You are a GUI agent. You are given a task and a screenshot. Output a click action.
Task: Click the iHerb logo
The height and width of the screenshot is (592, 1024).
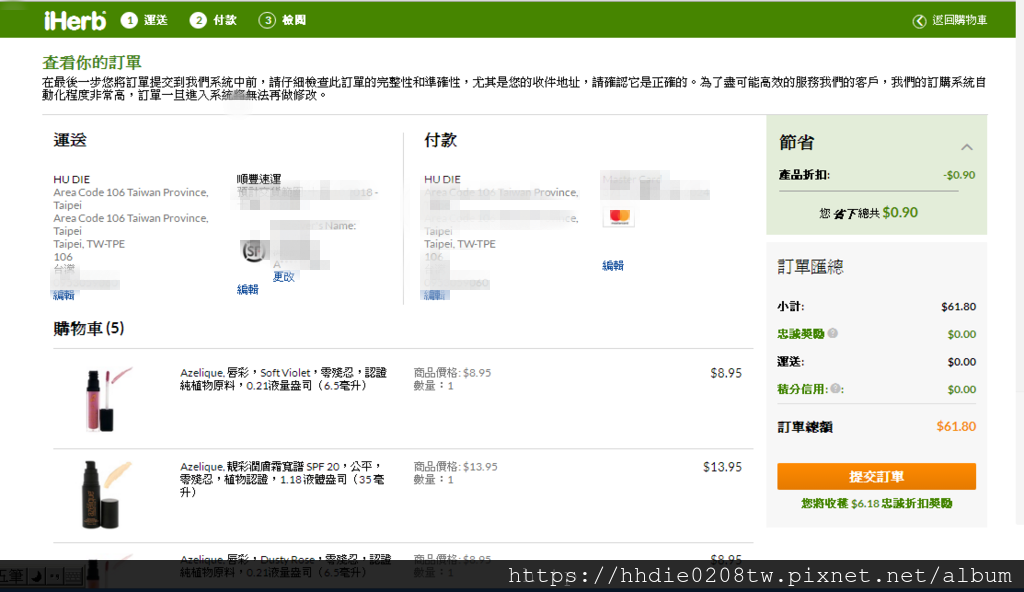(x=74, y=20)
